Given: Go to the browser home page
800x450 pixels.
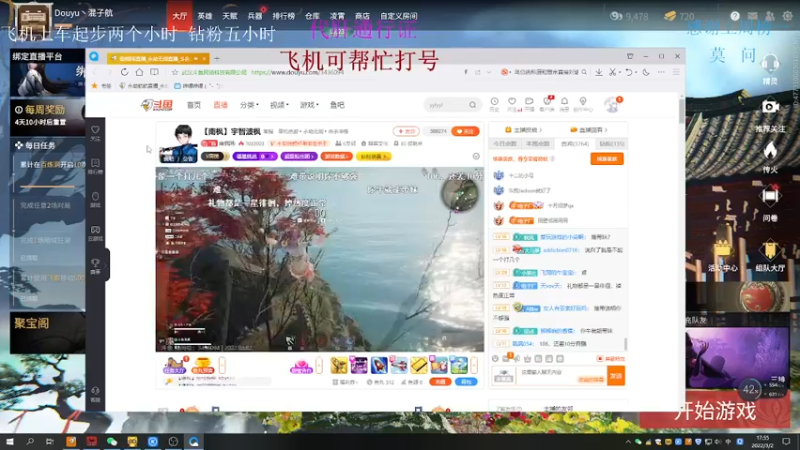Looking at the screenshot, I should pos(139,72).
